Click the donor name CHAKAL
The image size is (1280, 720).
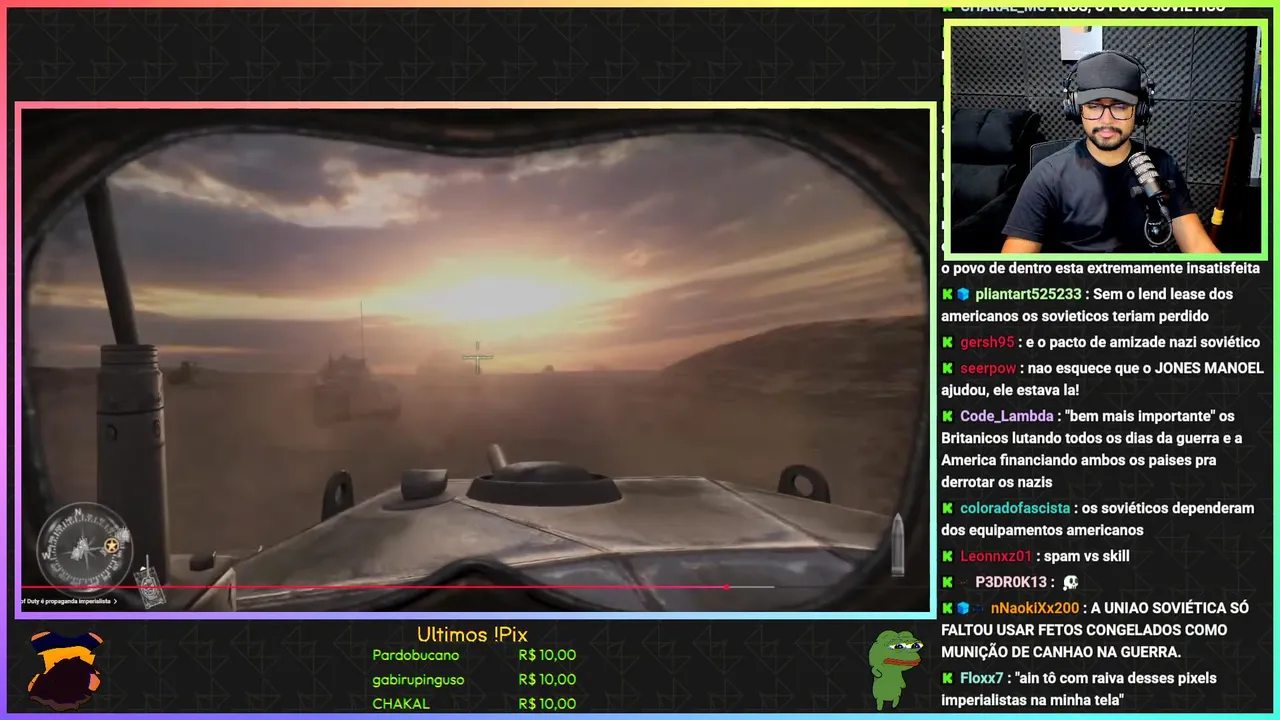[400, 704]
